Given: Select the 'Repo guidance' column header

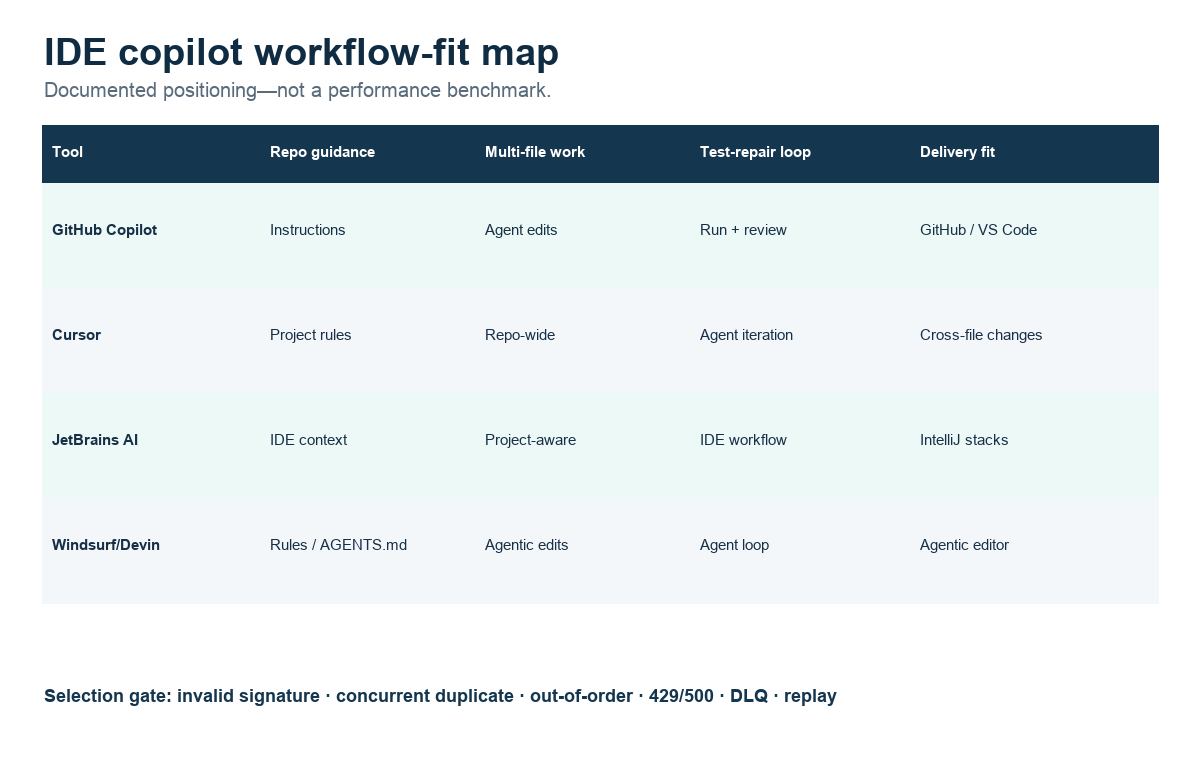Looking at the screenshot, I should tap(322, 152).
